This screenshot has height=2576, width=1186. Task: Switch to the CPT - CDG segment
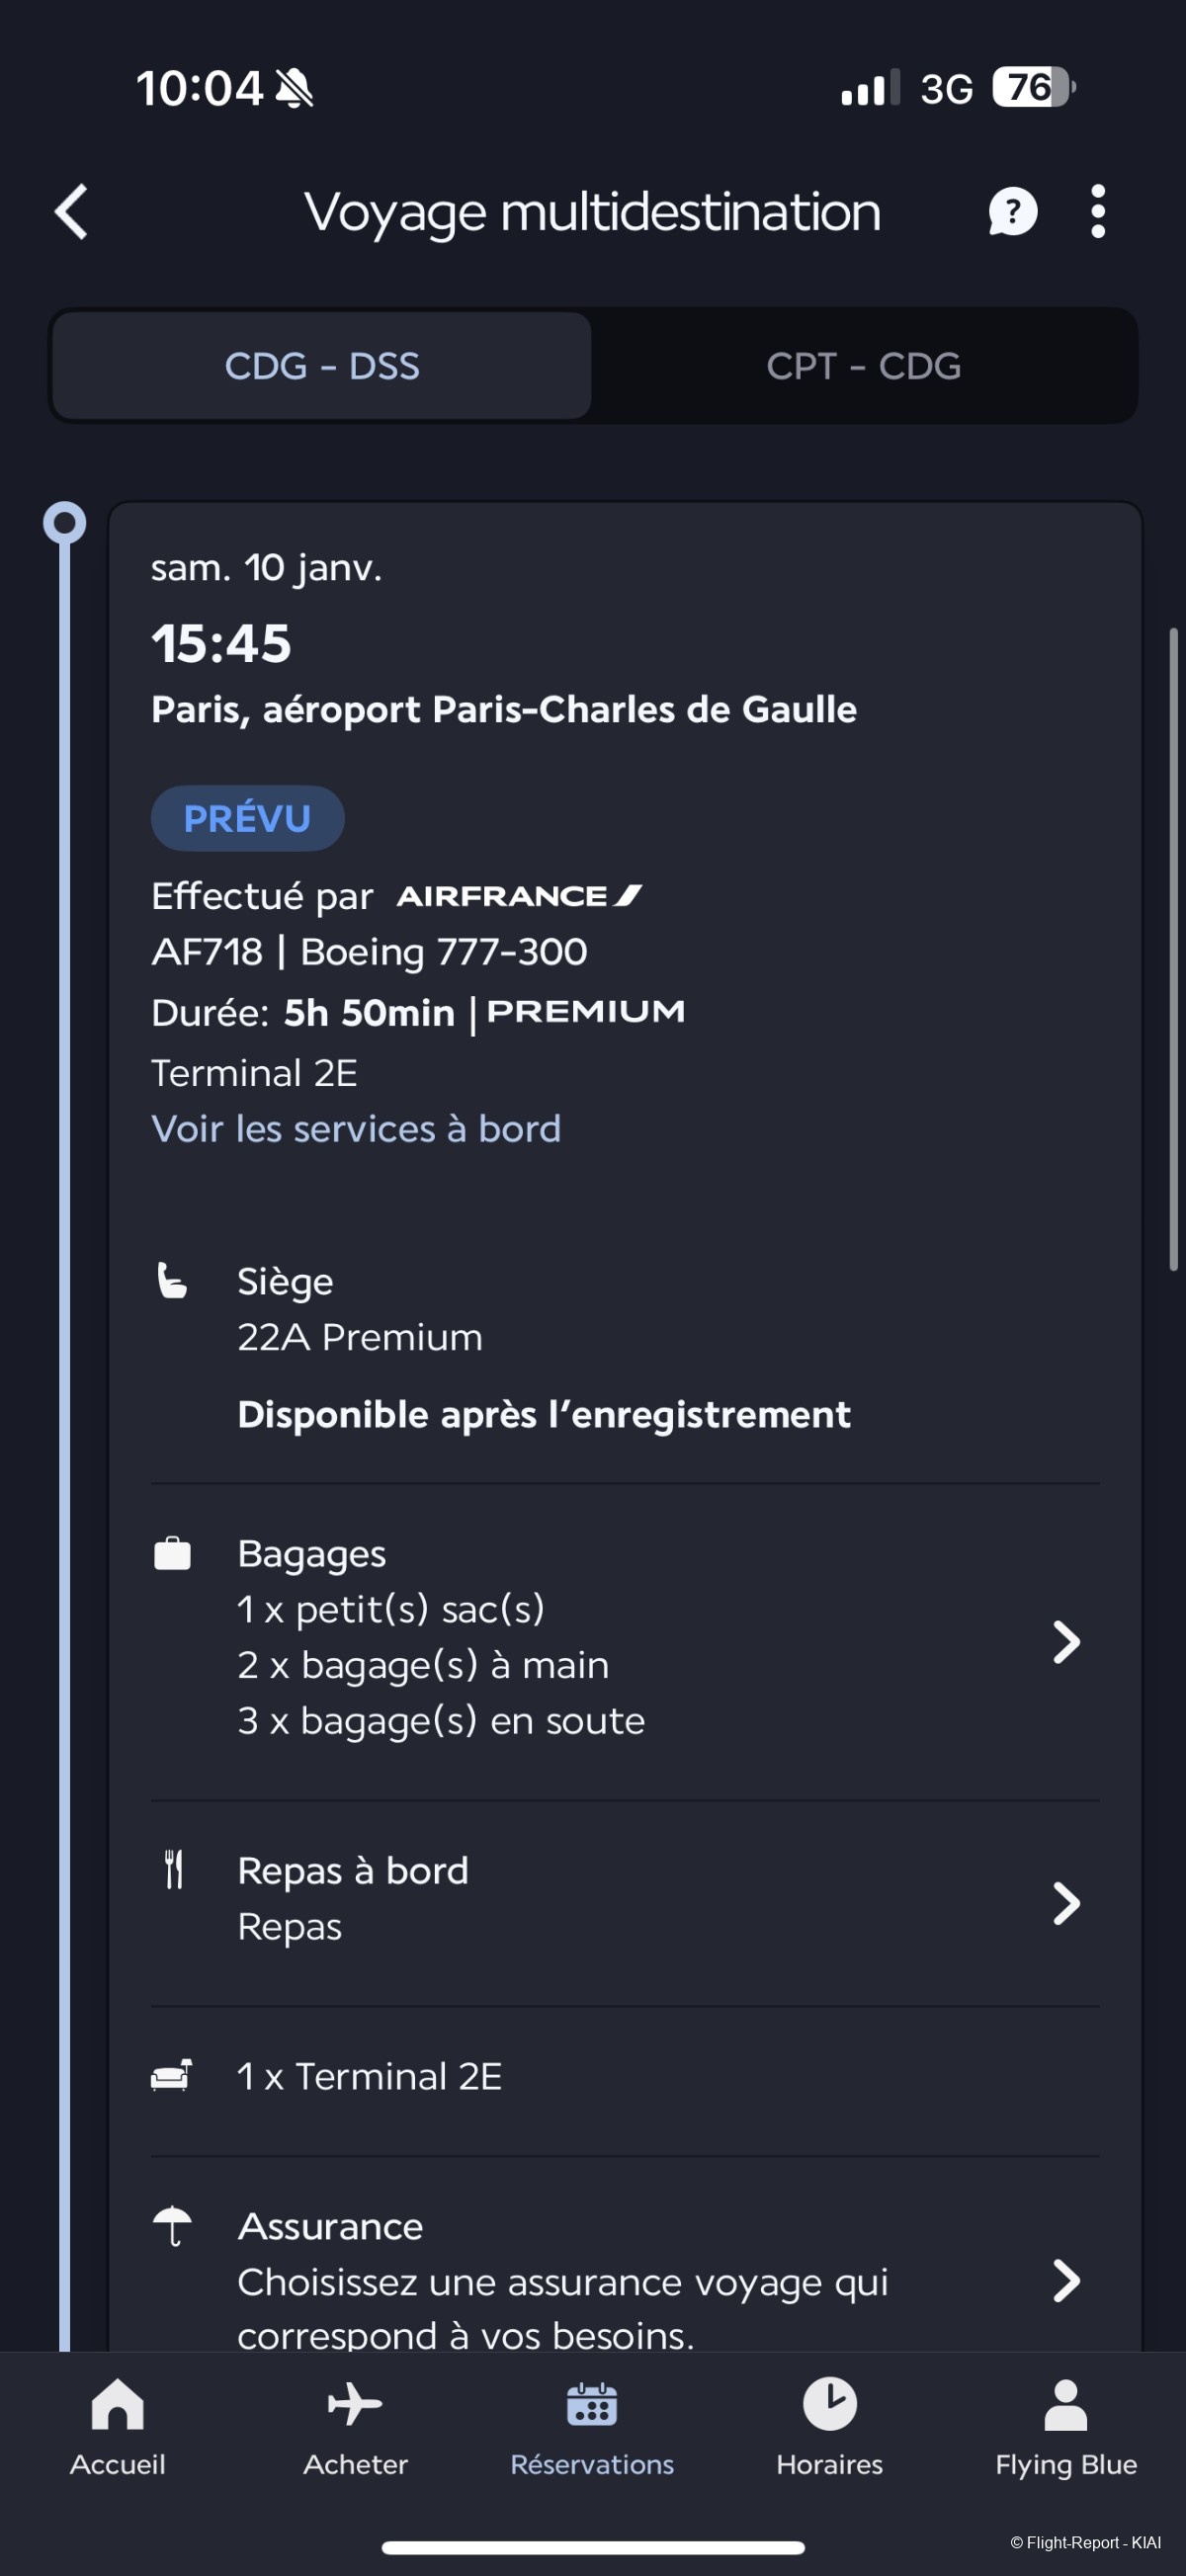click(863, 366)
